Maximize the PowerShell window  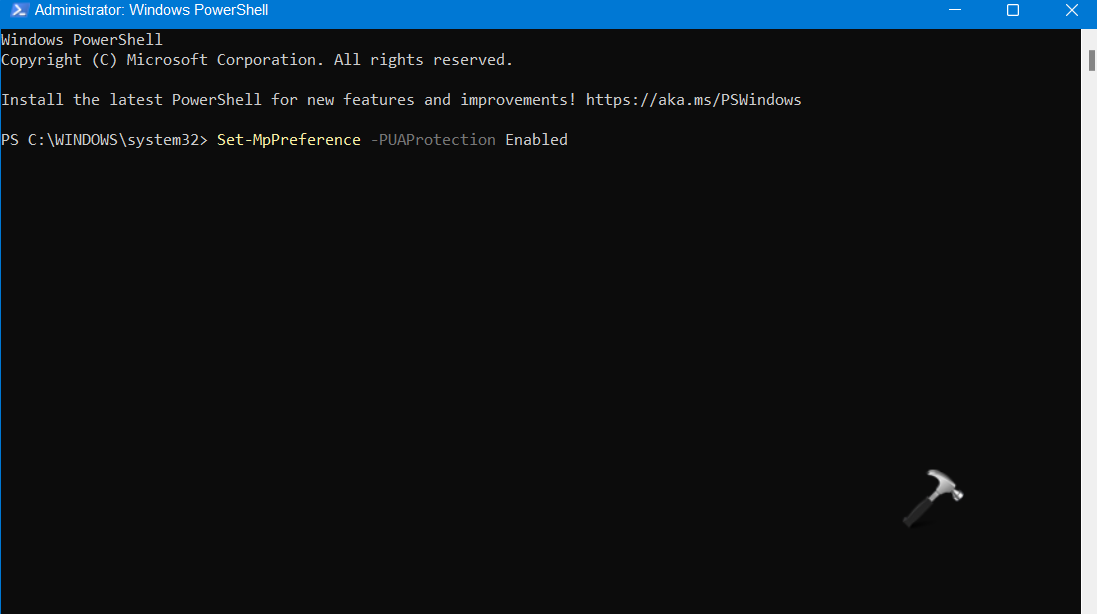[1012, 11]
